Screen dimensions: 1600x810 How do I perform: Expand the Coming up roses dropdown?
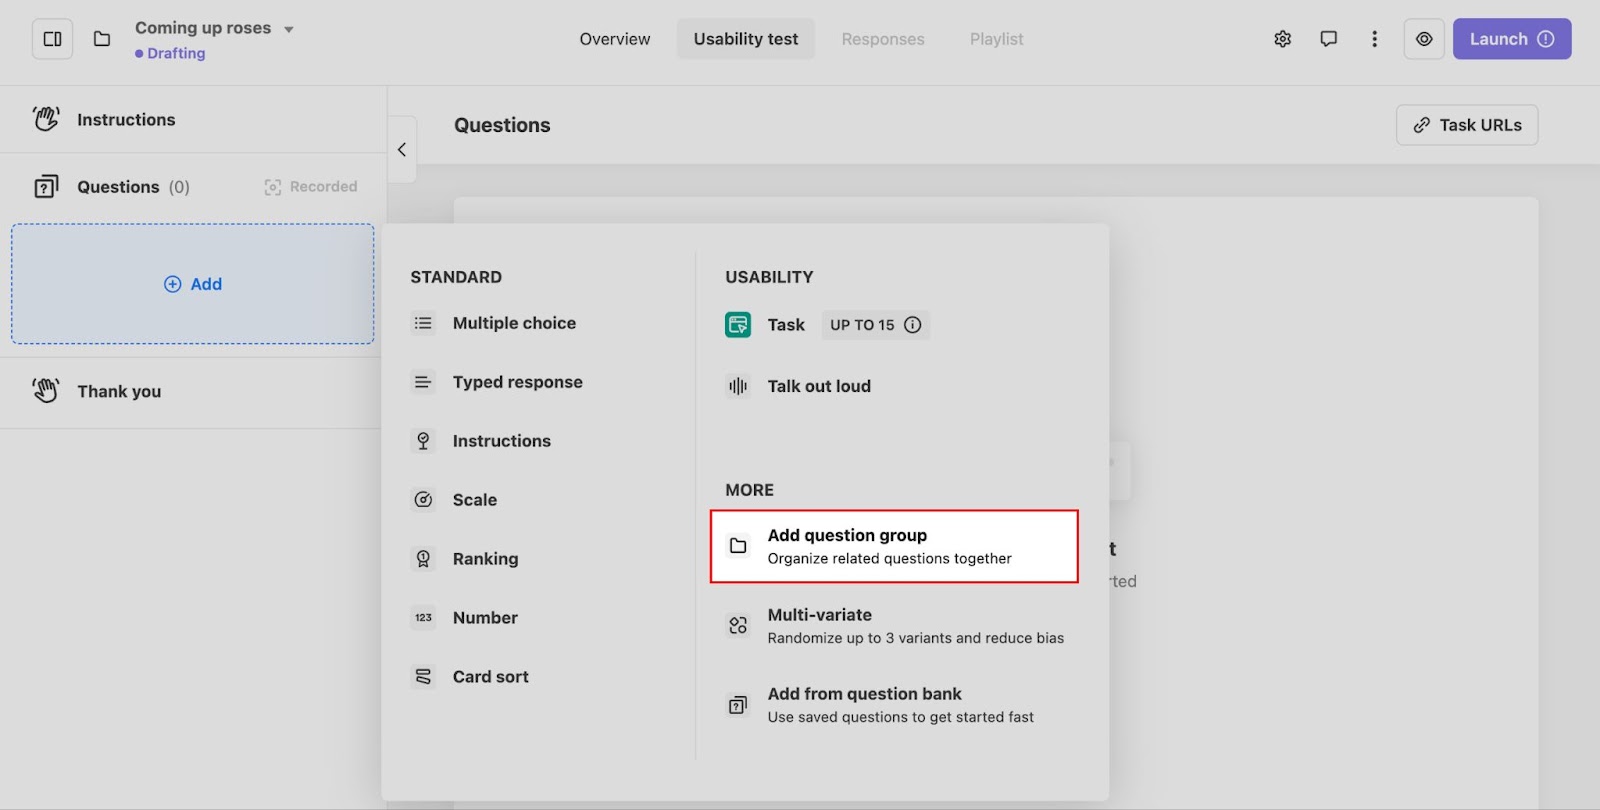point(288,29)
